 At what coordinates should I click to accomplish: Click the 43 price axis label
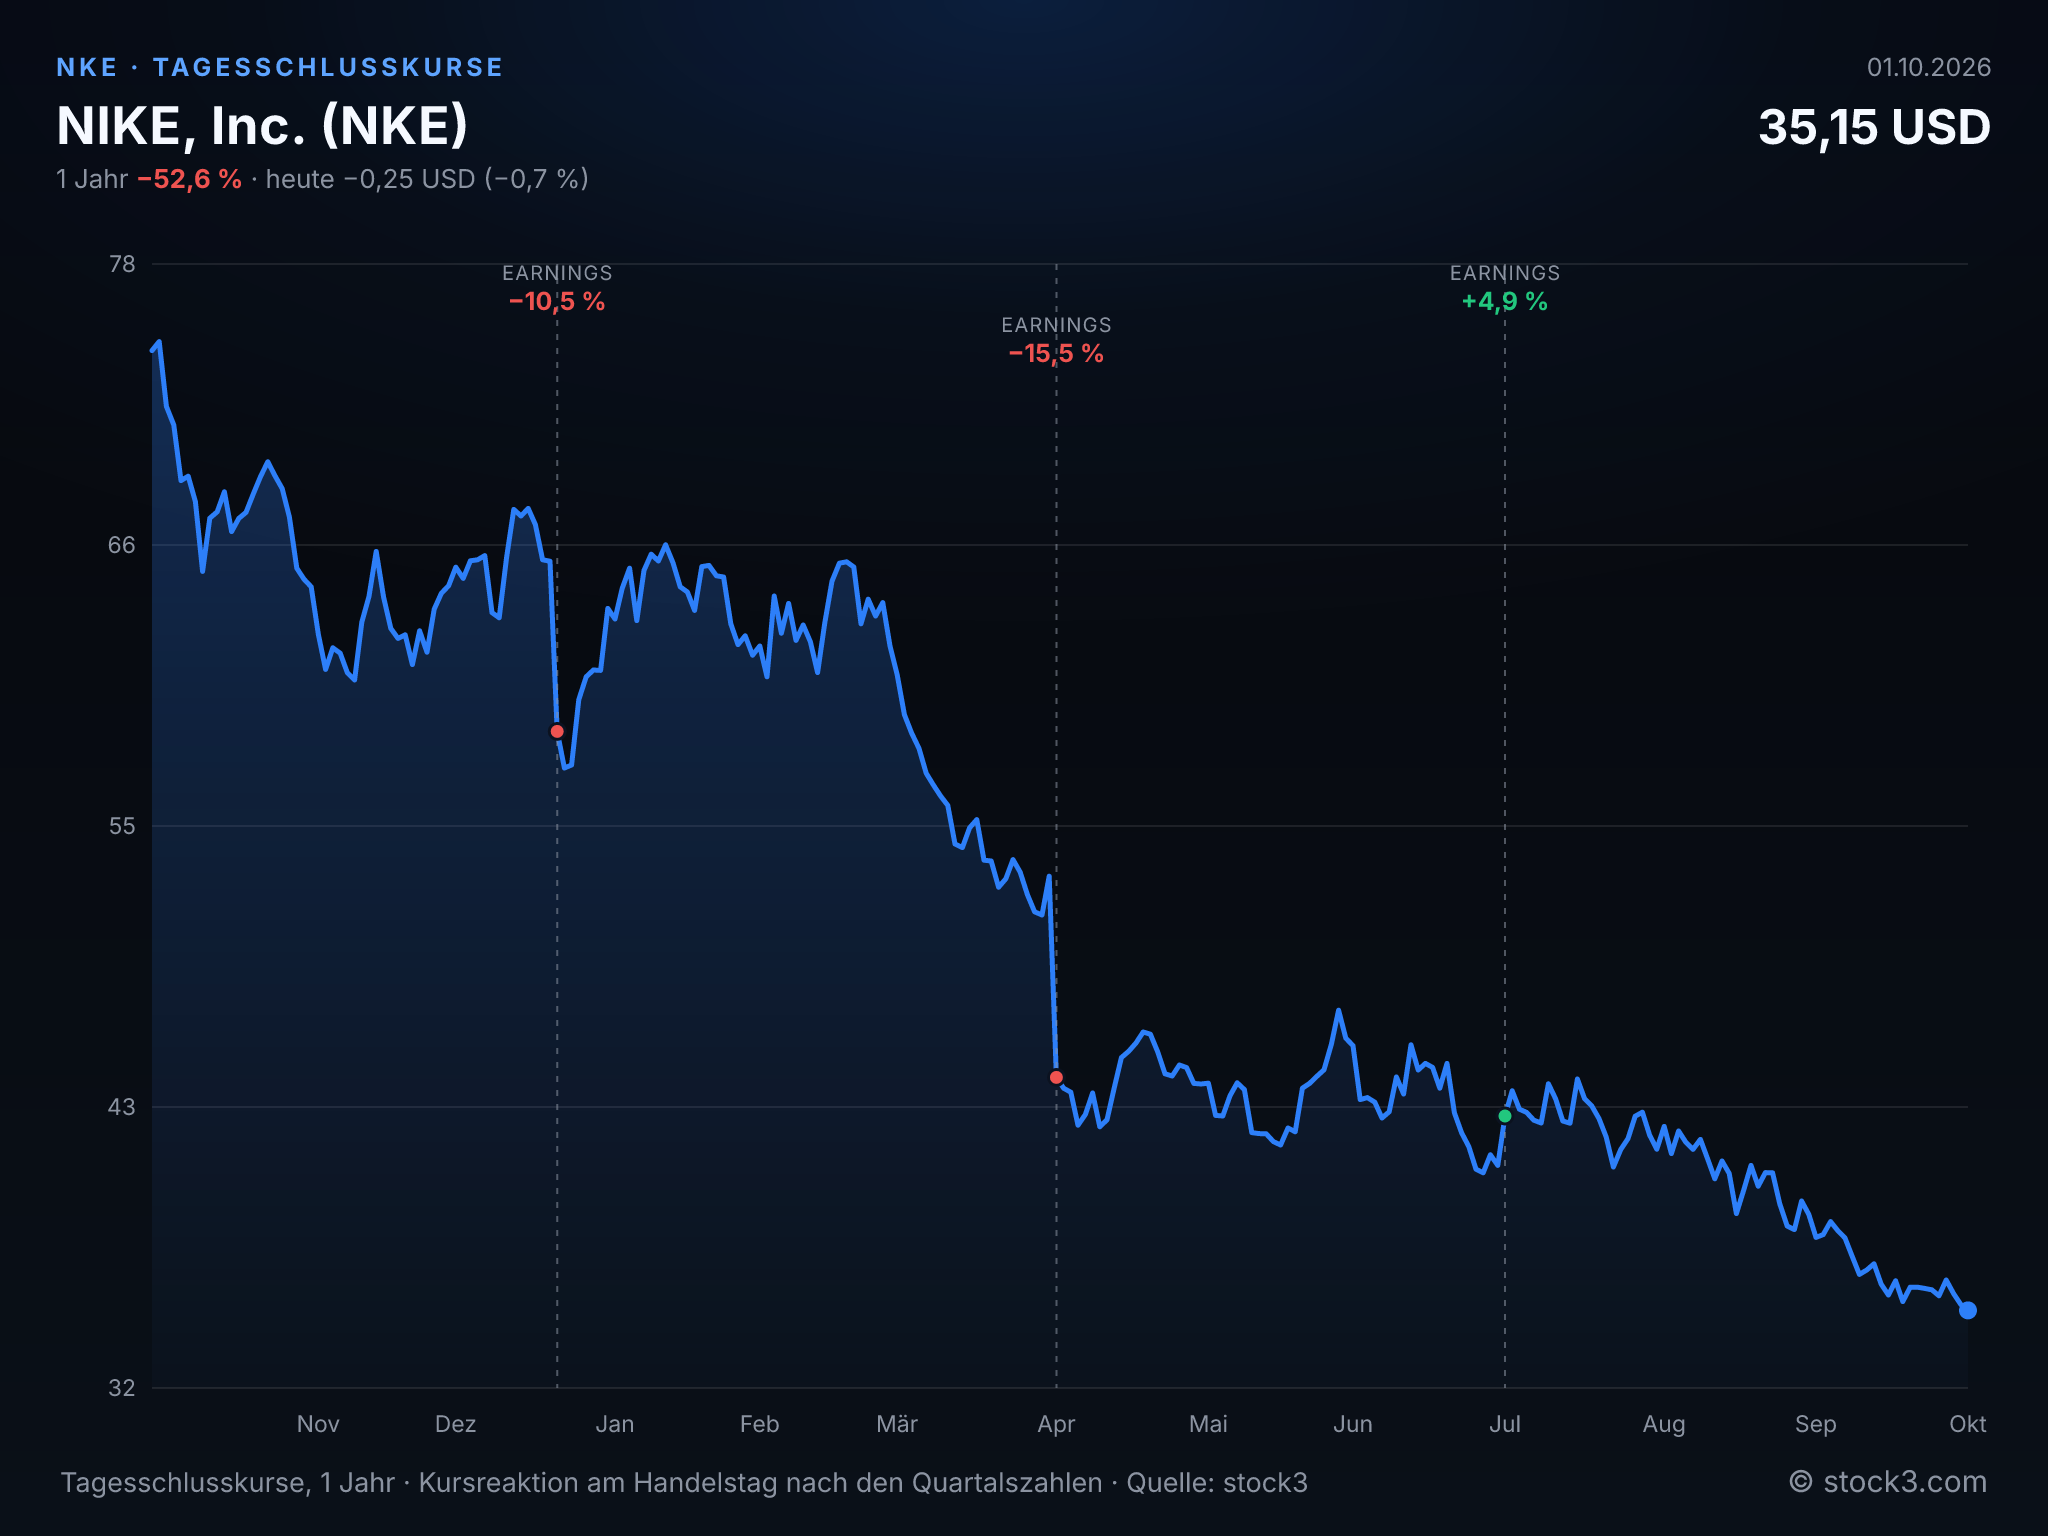(x=122, y=1107)
